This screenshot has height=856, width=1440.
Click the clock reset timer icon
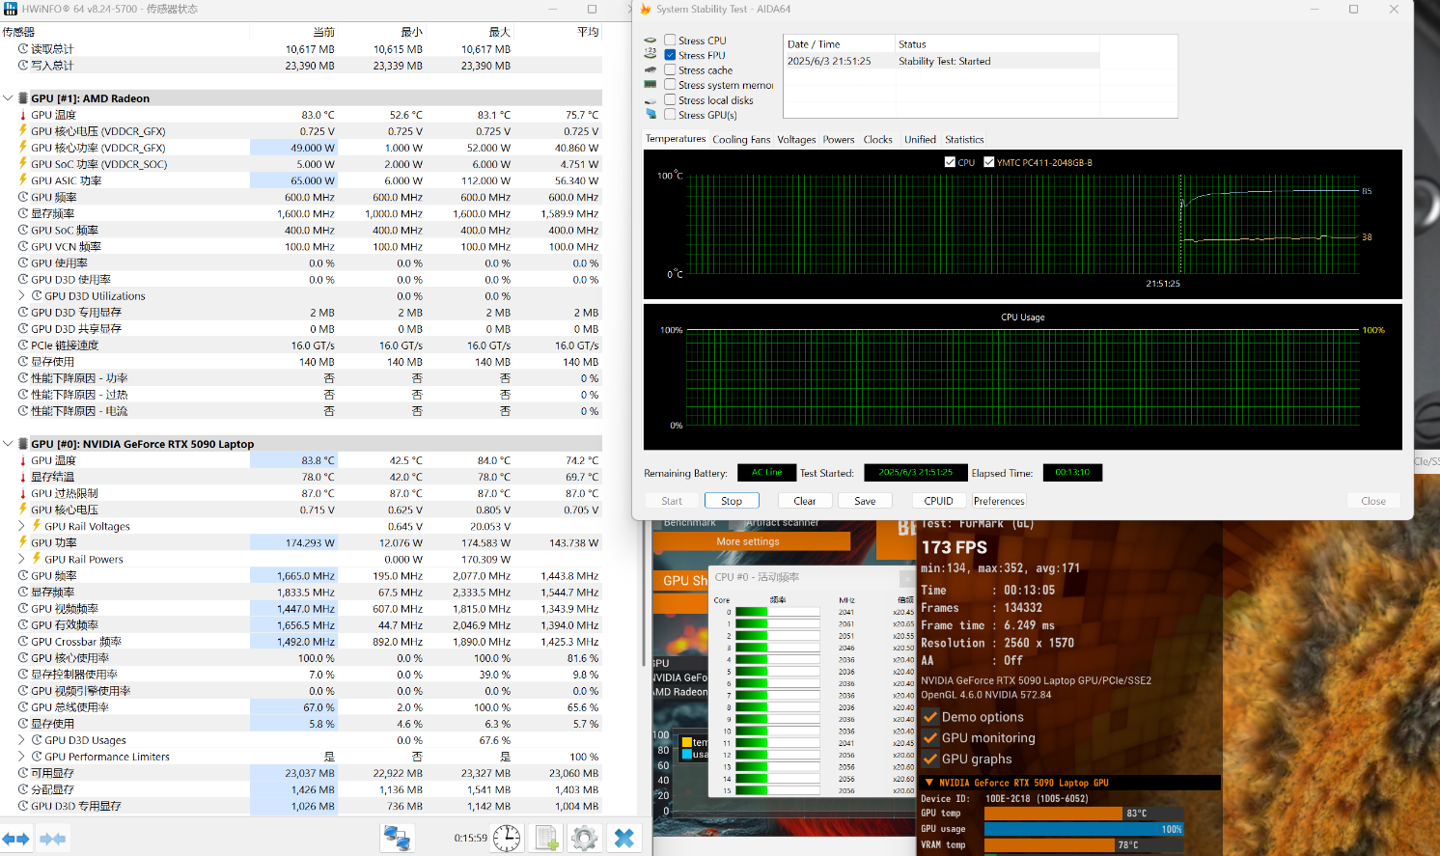[506, 838]
